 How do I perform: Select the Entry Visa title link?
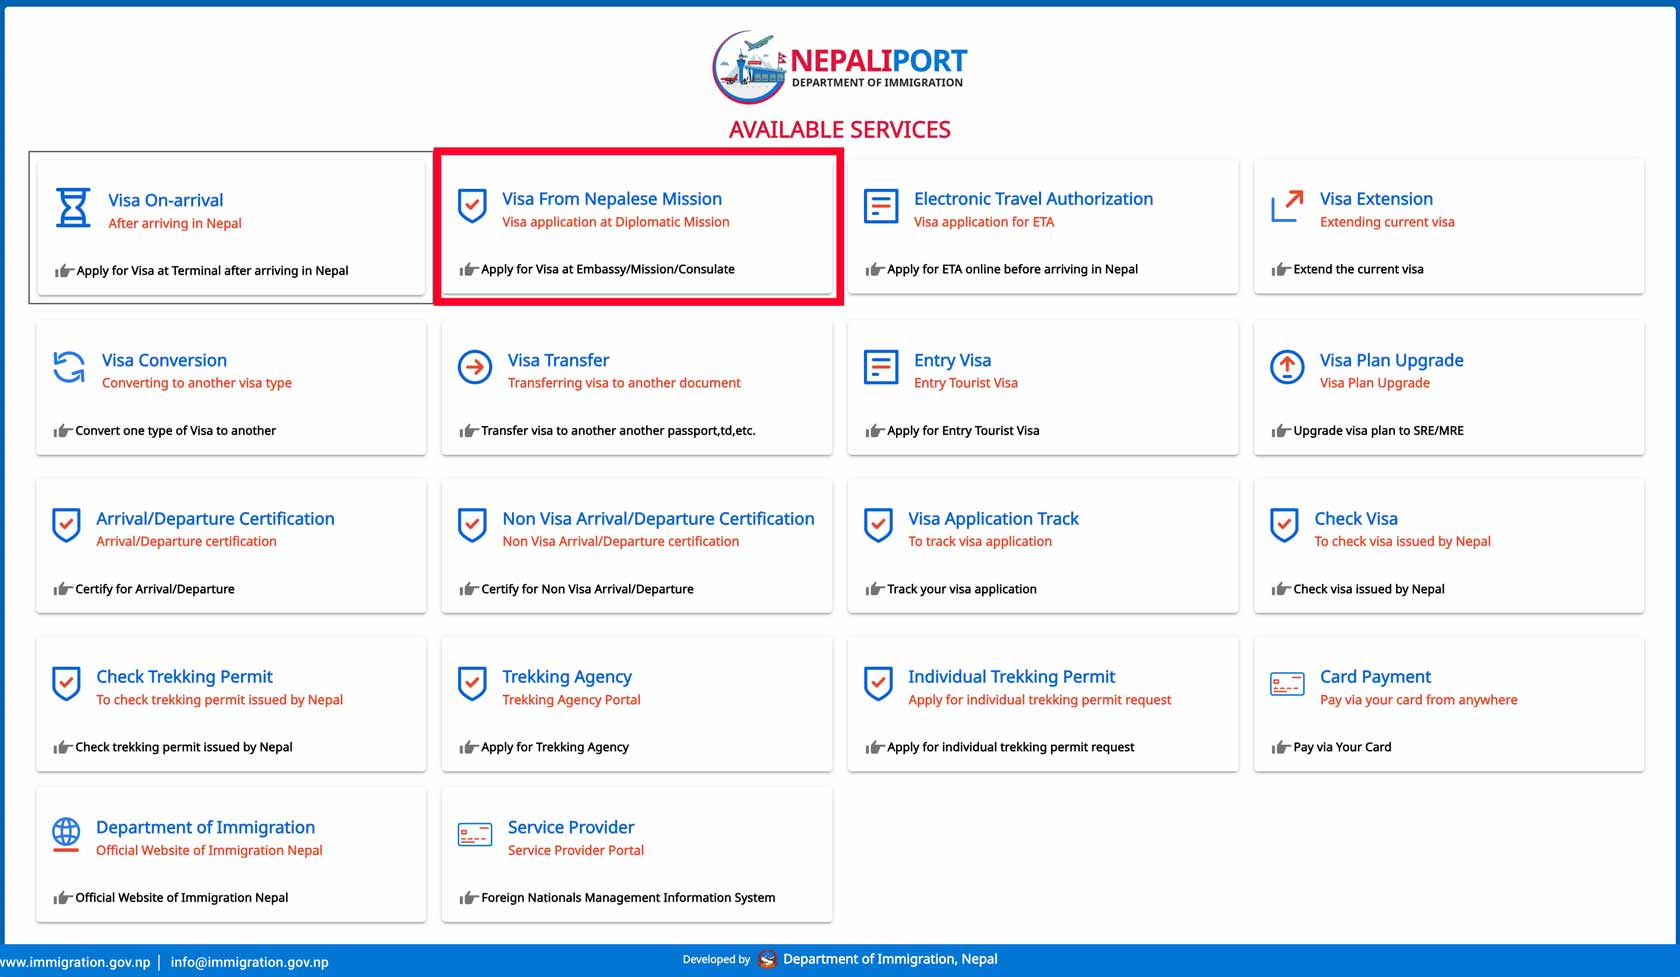[952, 360]
